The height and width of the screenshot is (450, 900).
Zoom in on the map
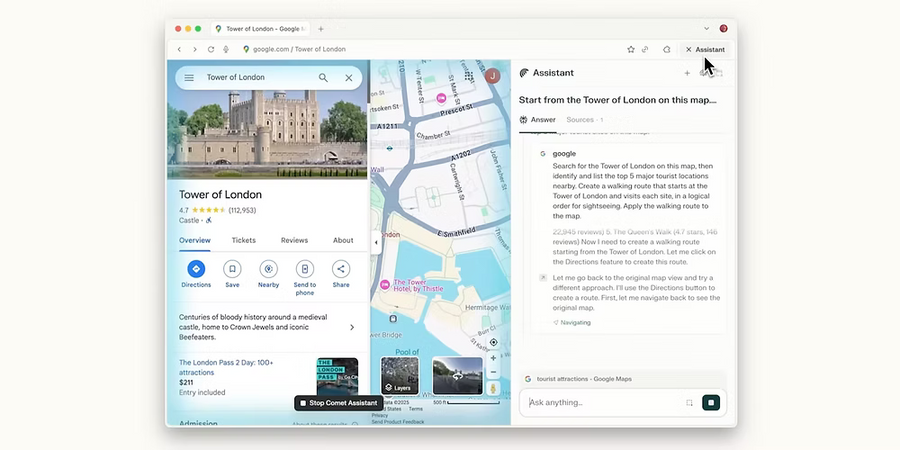[493, 358]
